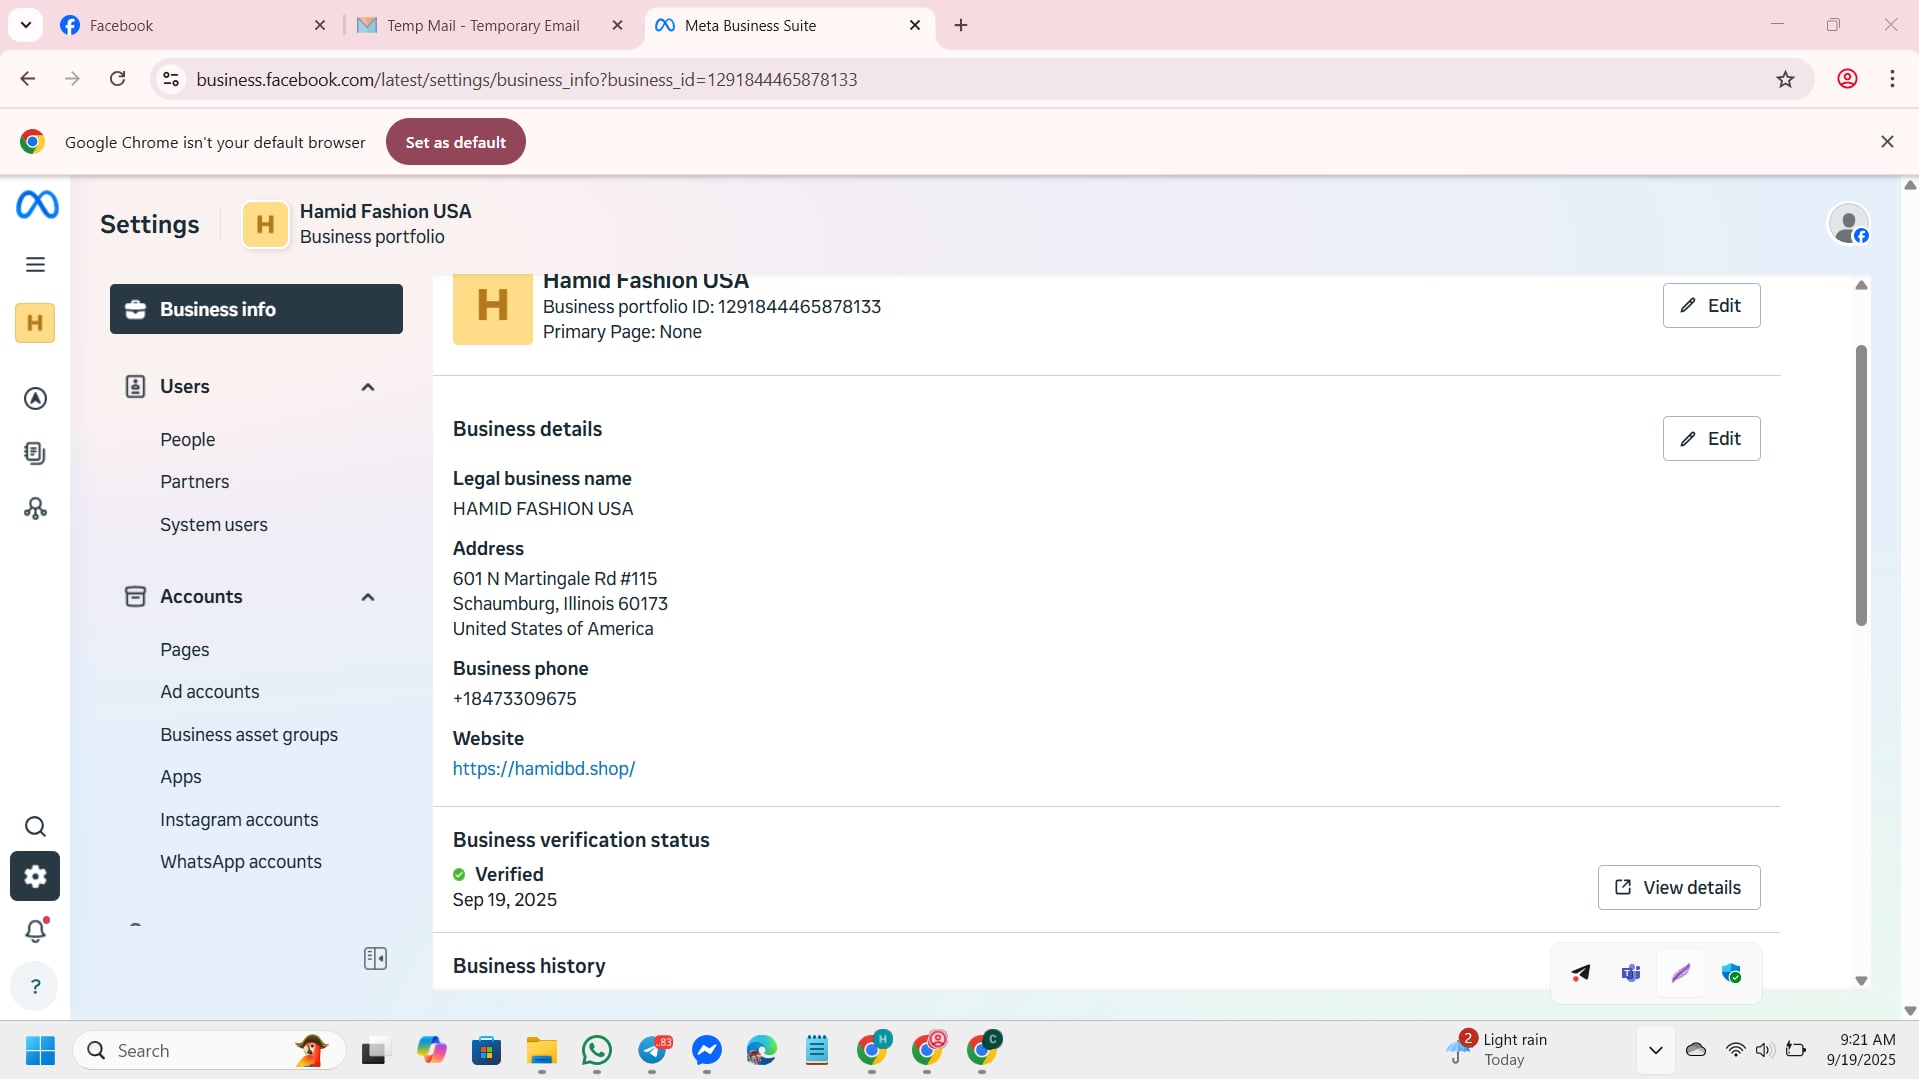The height and width of the screenshot is (1079, 1919).
Task: Open People under Users
Action: pyautogui.click(x=188, y=440)
